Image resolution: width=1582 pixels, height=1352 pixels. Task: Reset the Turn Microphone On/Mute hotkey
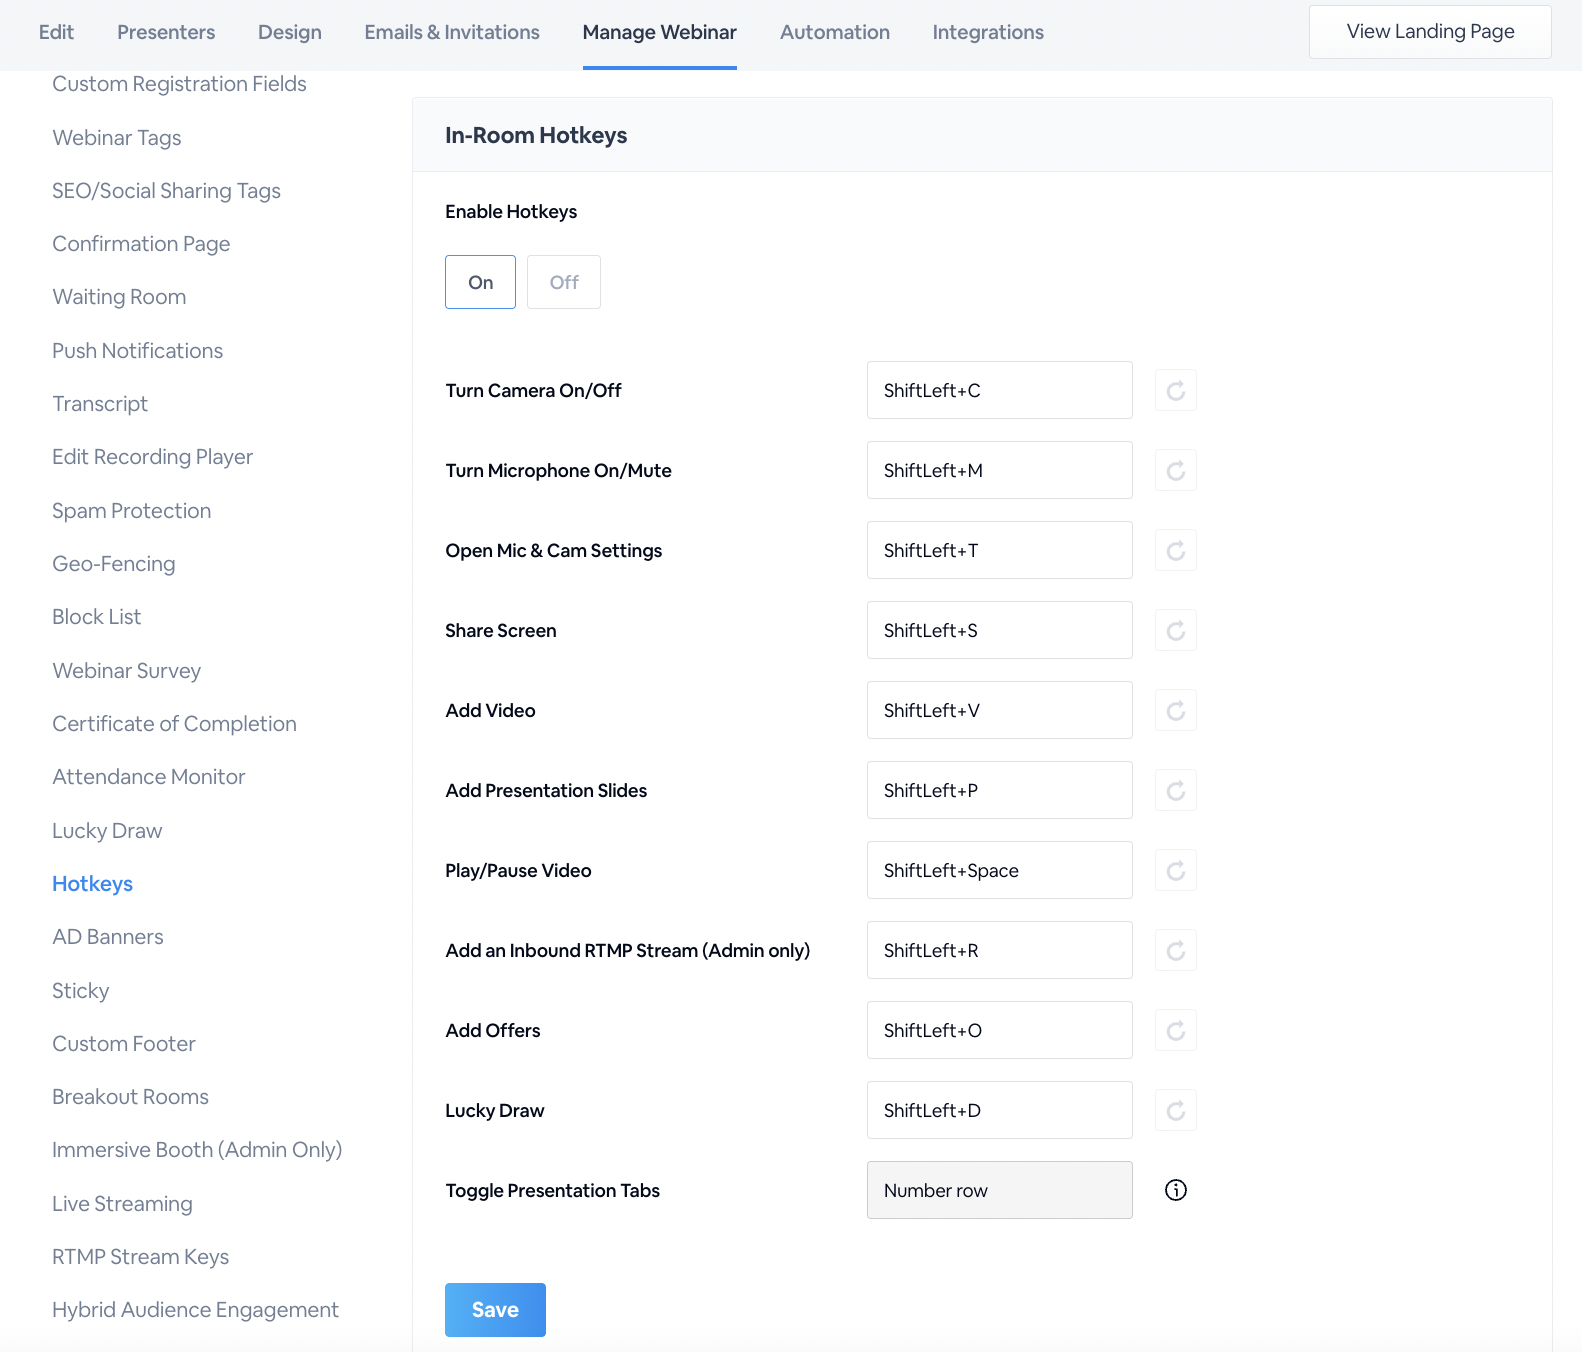(x=1176, y=470)
